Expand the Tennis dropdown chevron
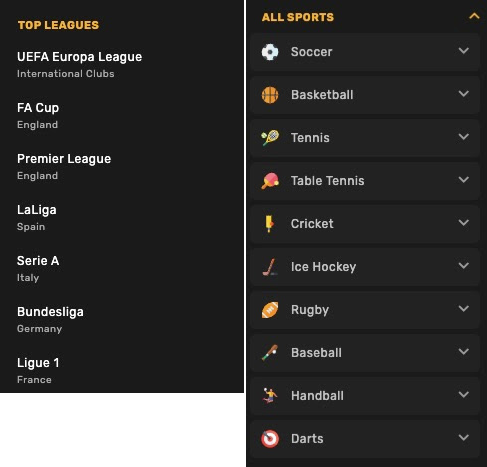487x467 pixels. click(x=464, y=136)
